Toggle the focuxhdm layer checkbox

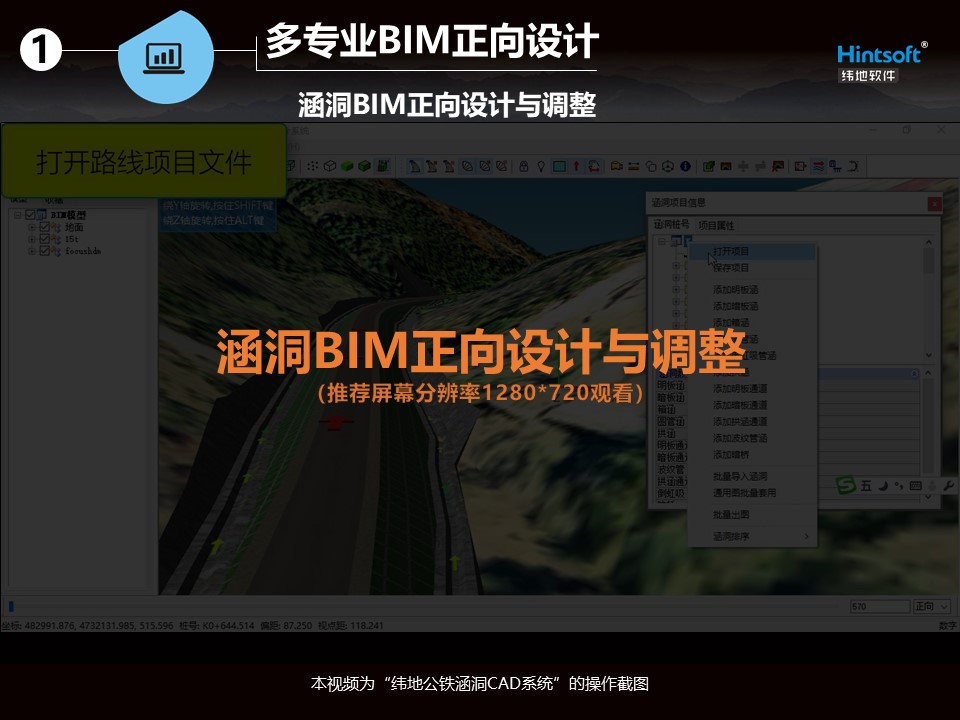pos(44,251)
